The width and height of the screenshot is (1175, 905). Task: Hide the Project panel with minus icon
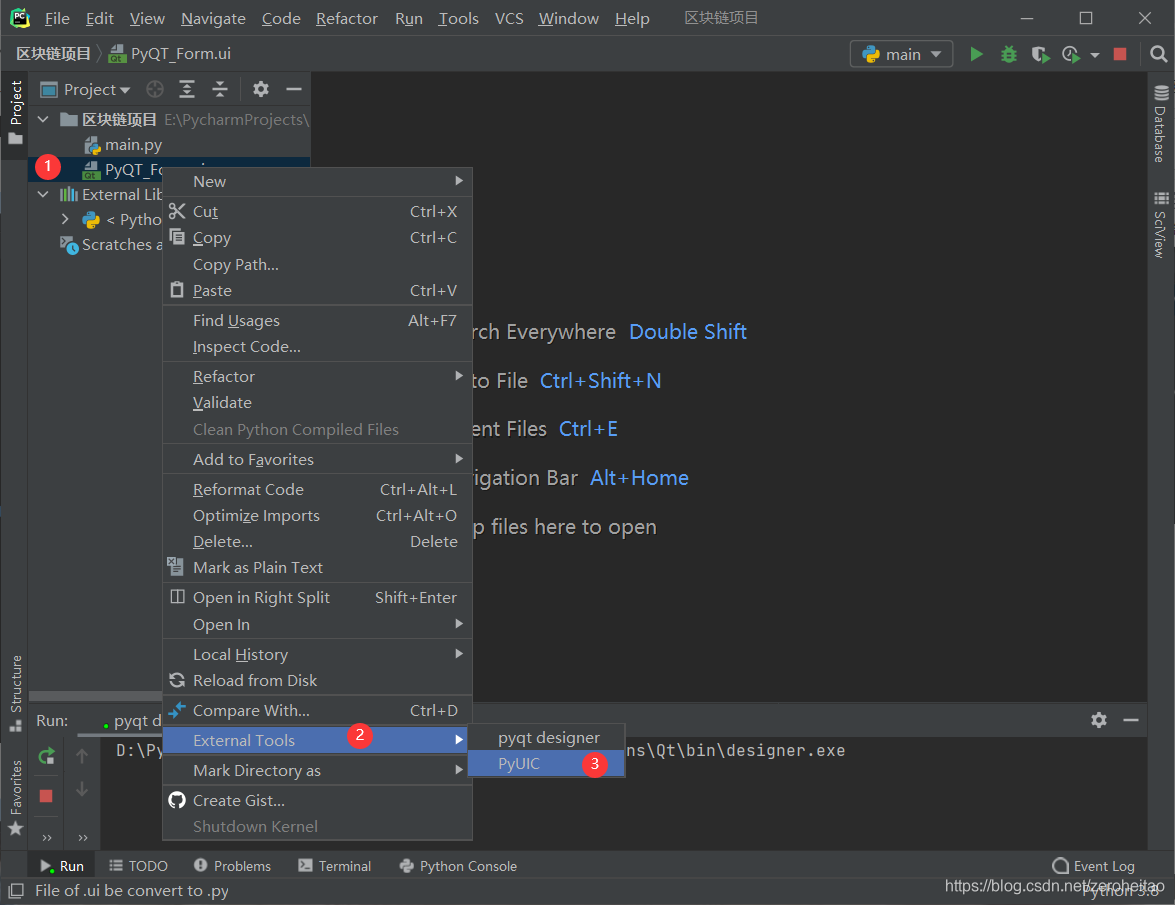pyautogui.click(x=294, y=89)
